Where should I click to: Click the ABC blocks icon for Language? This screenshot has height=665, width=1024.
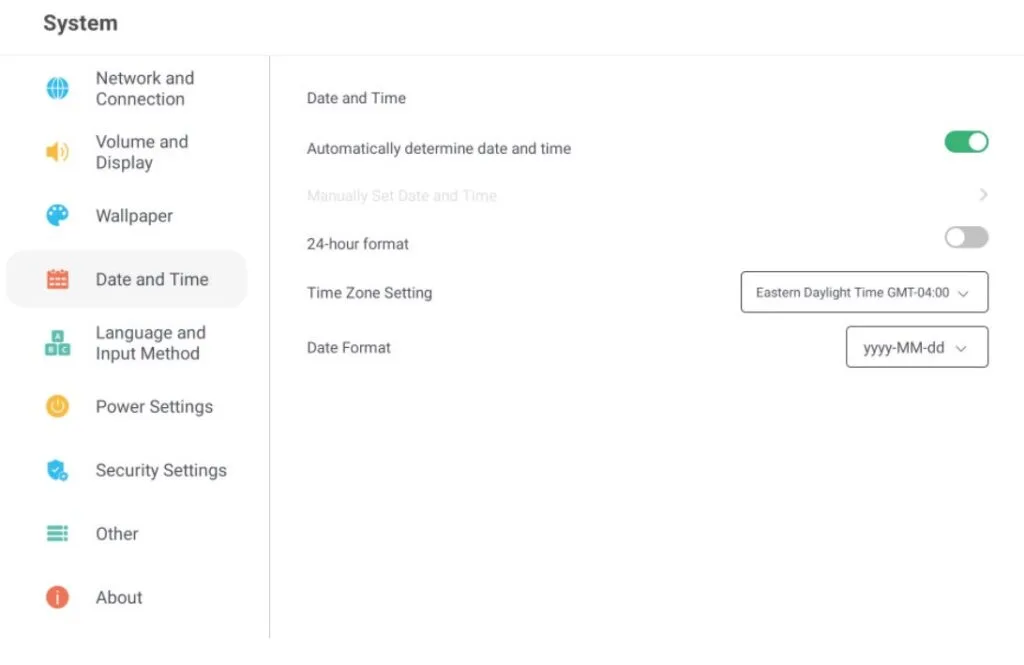57,342
